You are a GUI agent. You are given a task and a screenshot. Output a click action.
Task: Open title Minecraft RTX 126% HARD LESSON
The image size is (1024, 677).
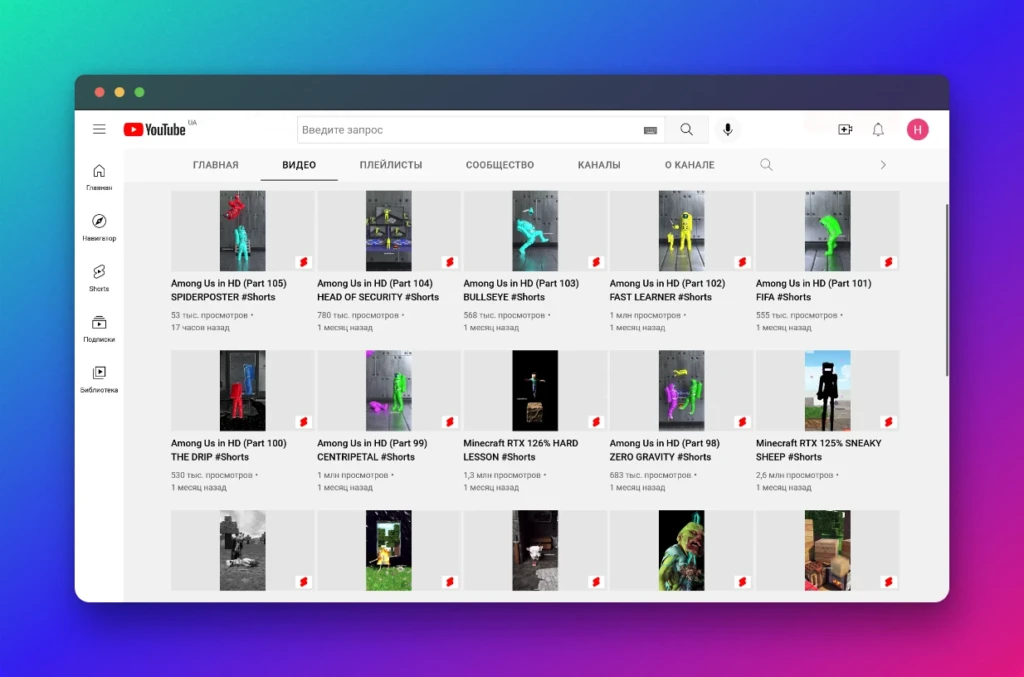[x=520, y=450]
